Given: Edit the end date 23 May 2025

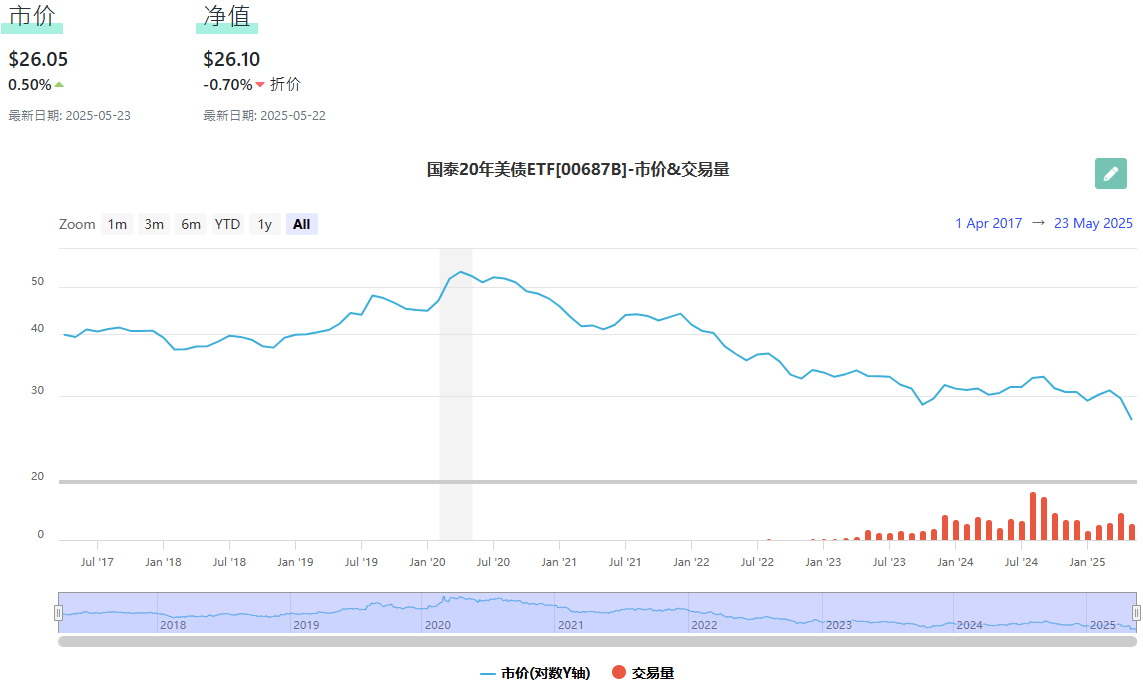Looking at the screenshot, I should [1093, 223].
